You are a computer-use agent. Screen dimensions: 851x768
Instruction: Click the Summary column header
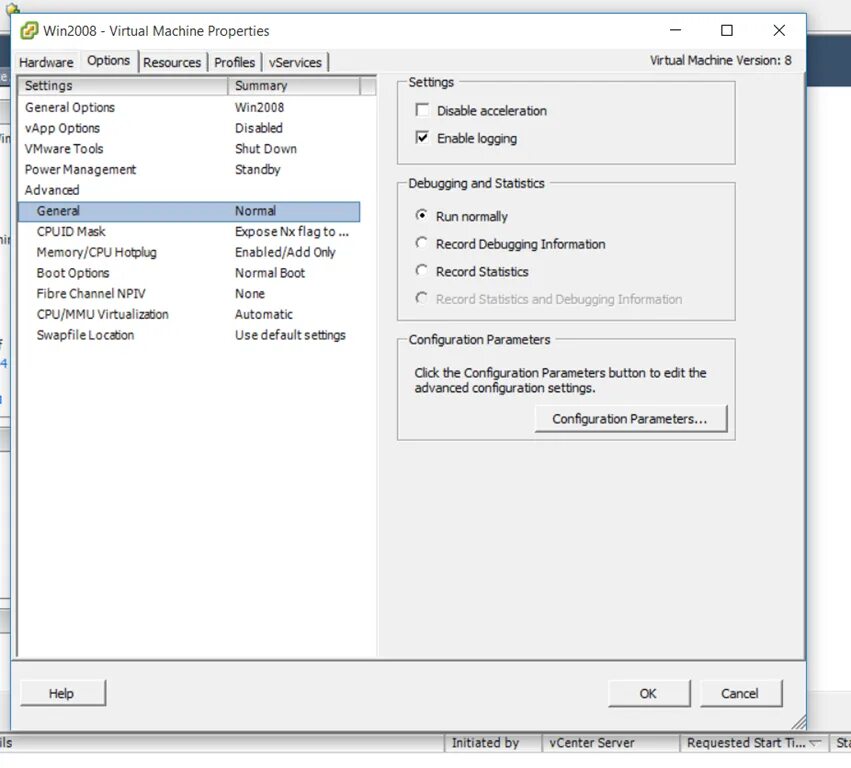[294, 86]
